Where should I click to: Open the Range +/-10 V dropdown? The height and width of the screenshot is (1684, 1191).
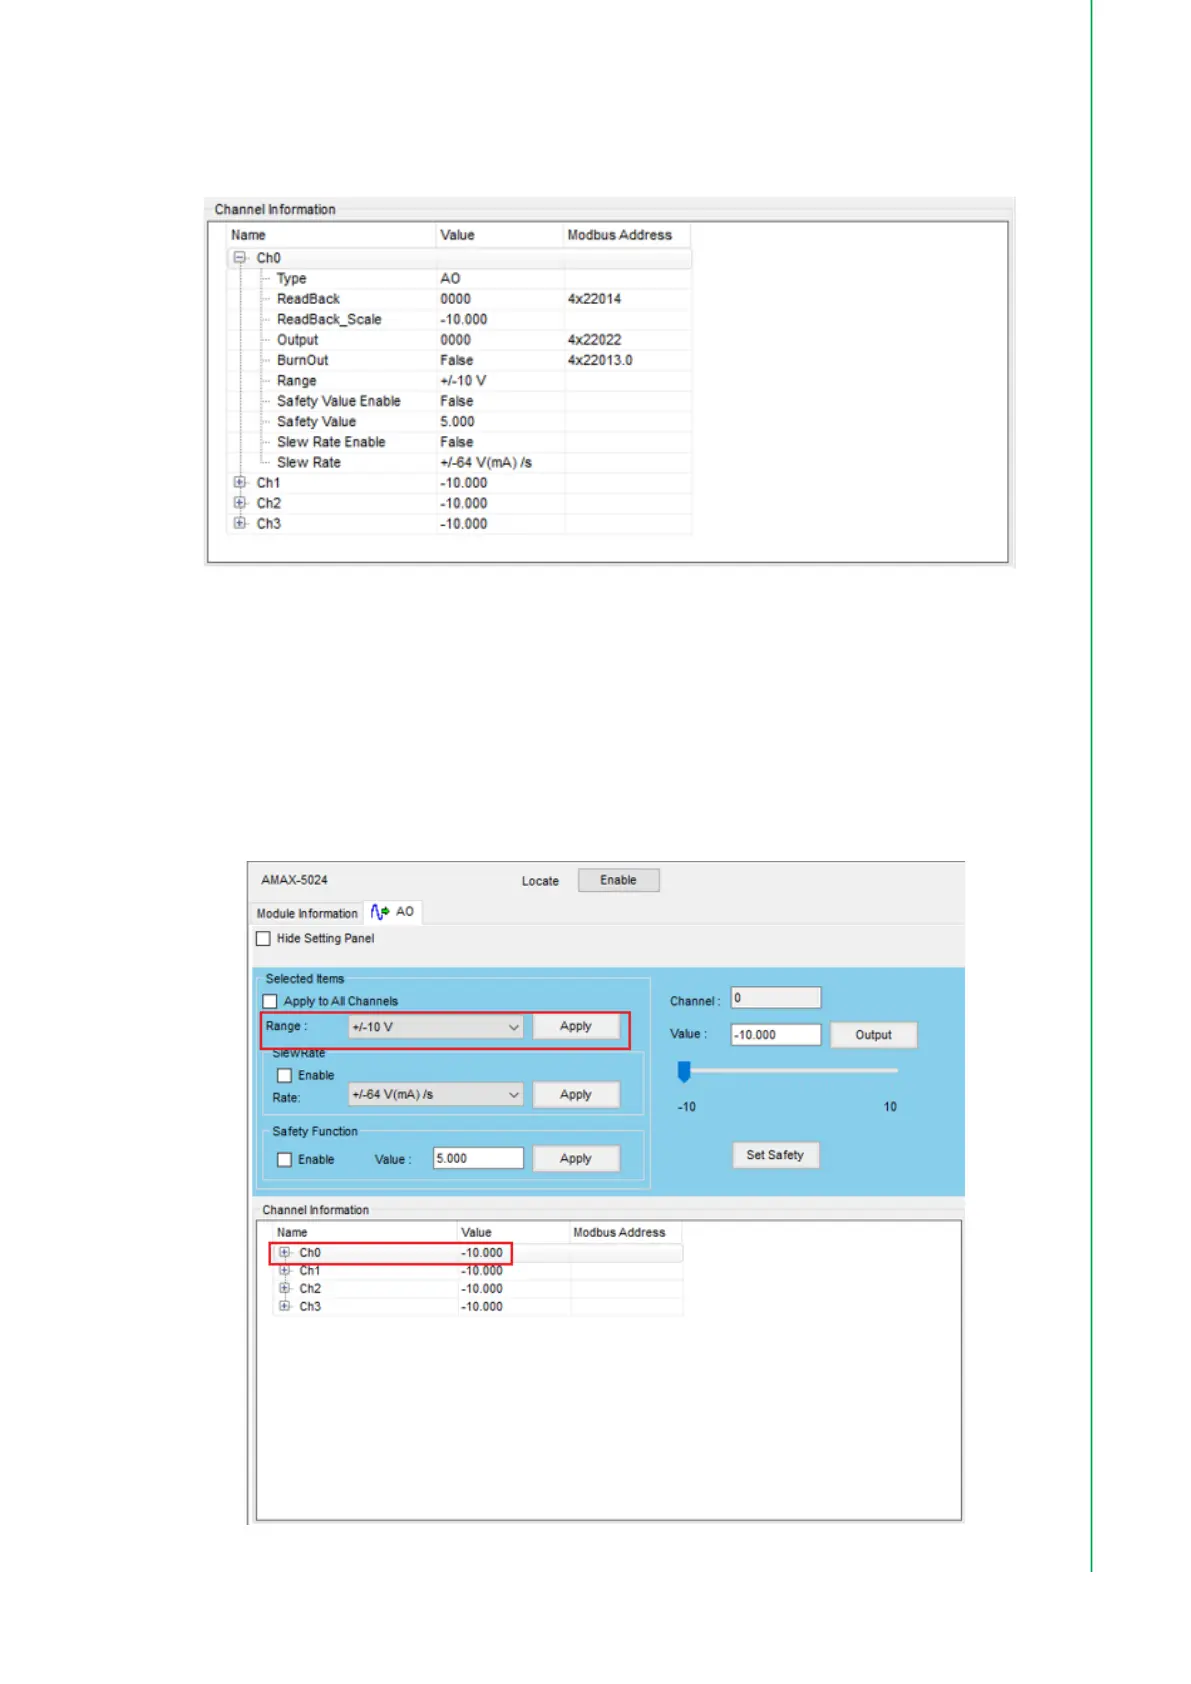point(436,1027)
